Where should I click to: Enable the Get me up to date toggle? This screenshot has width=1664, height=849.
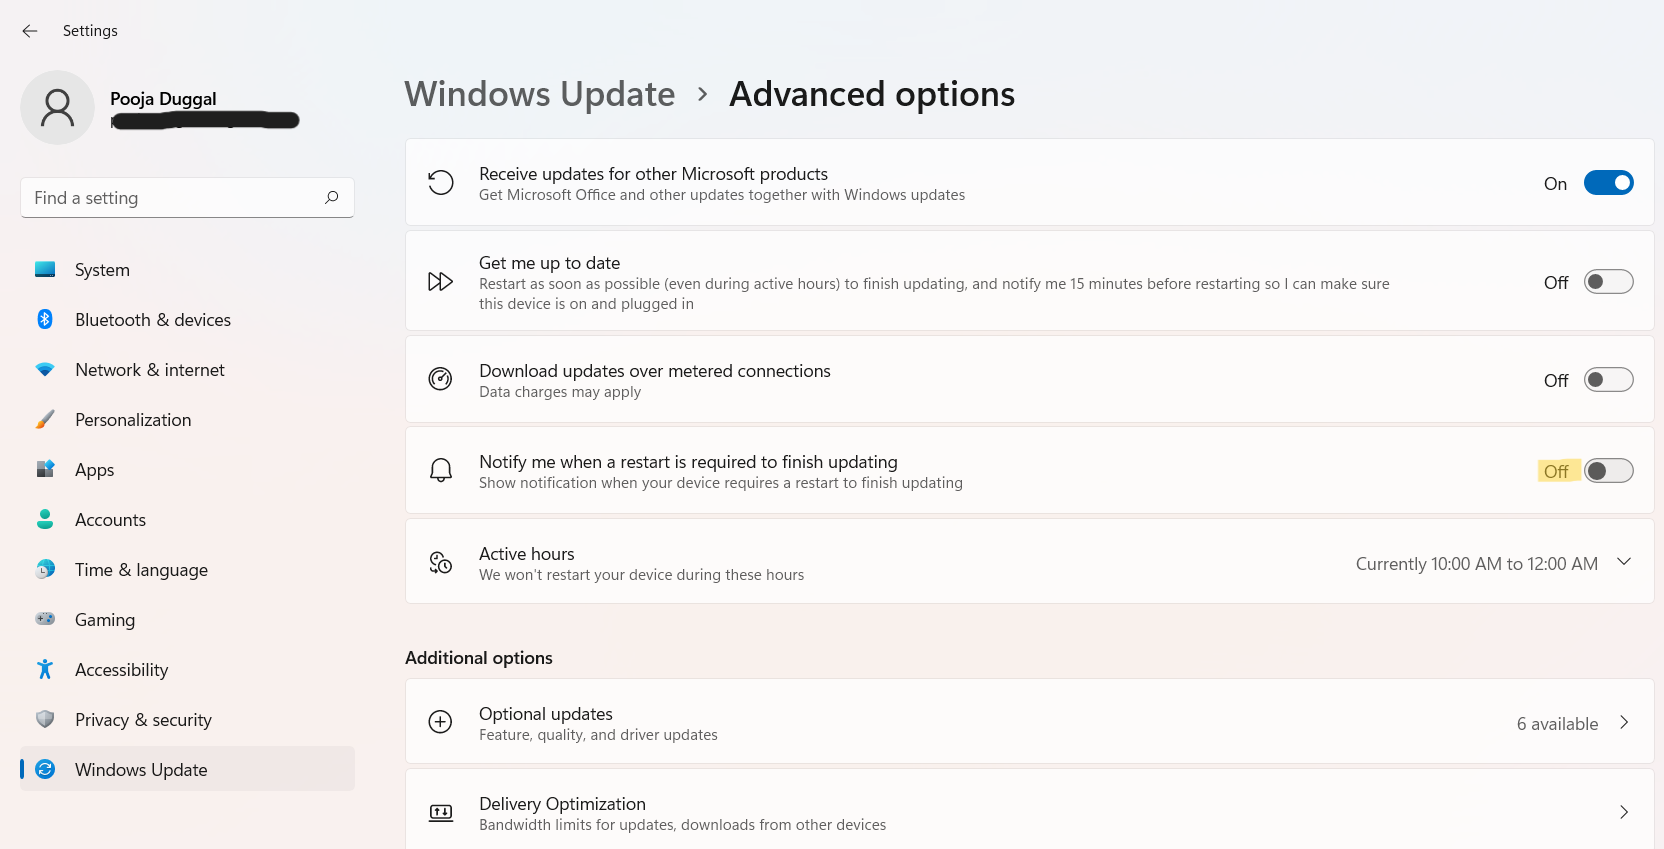coord(1608,282)
